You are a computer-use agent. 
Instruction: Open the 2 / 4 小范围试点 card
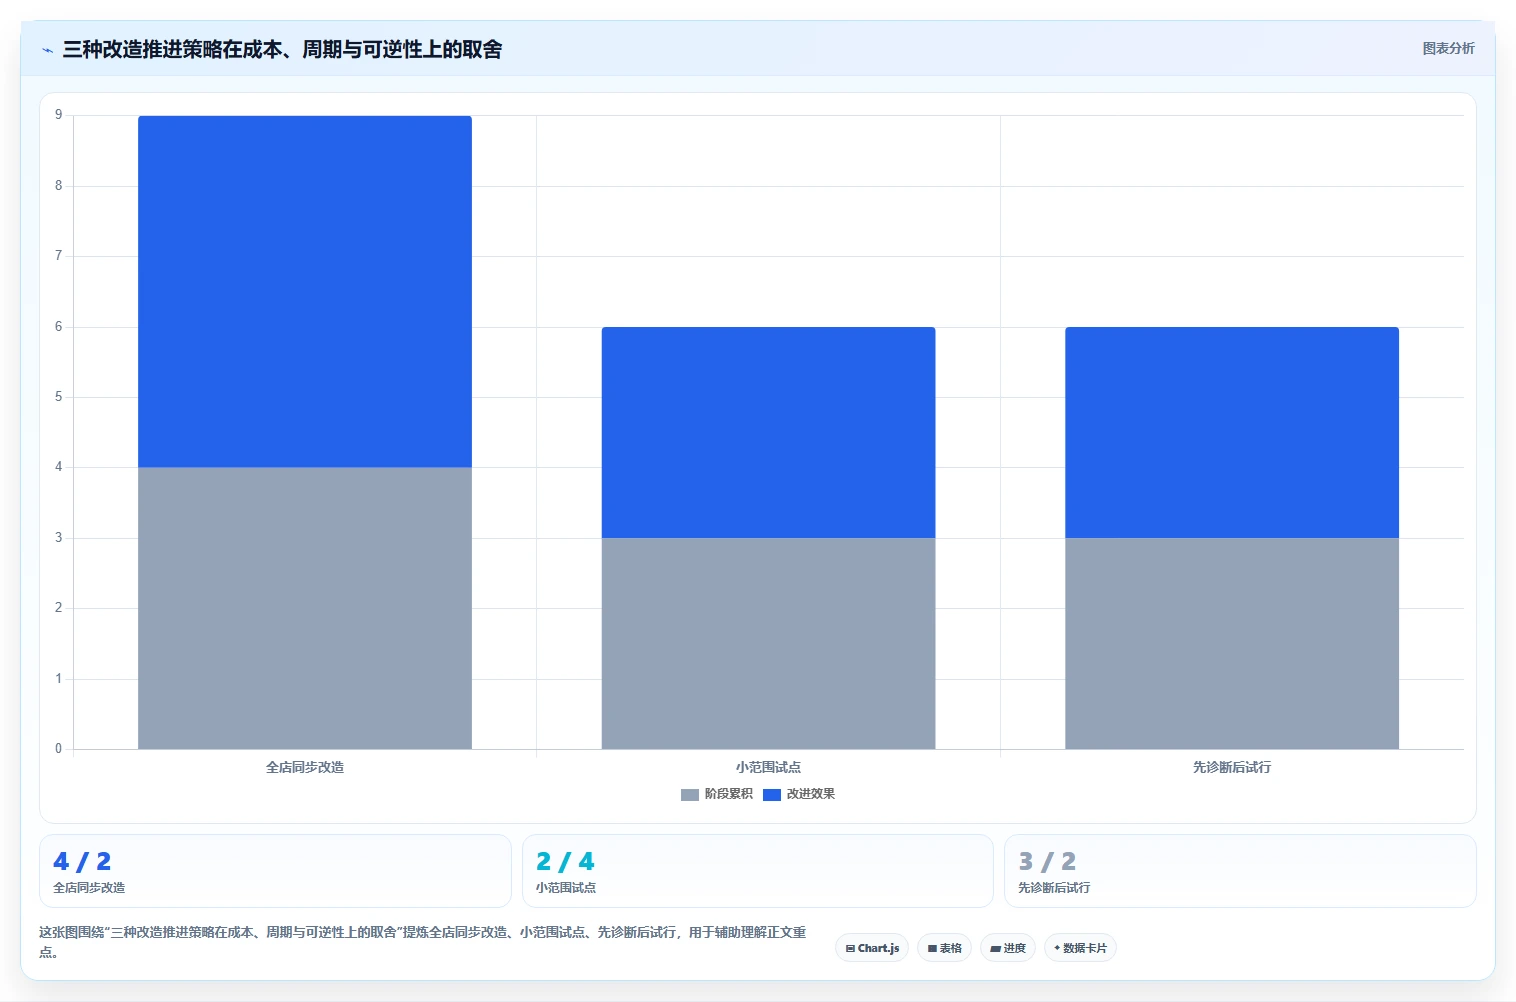click(x=757, y=871)
